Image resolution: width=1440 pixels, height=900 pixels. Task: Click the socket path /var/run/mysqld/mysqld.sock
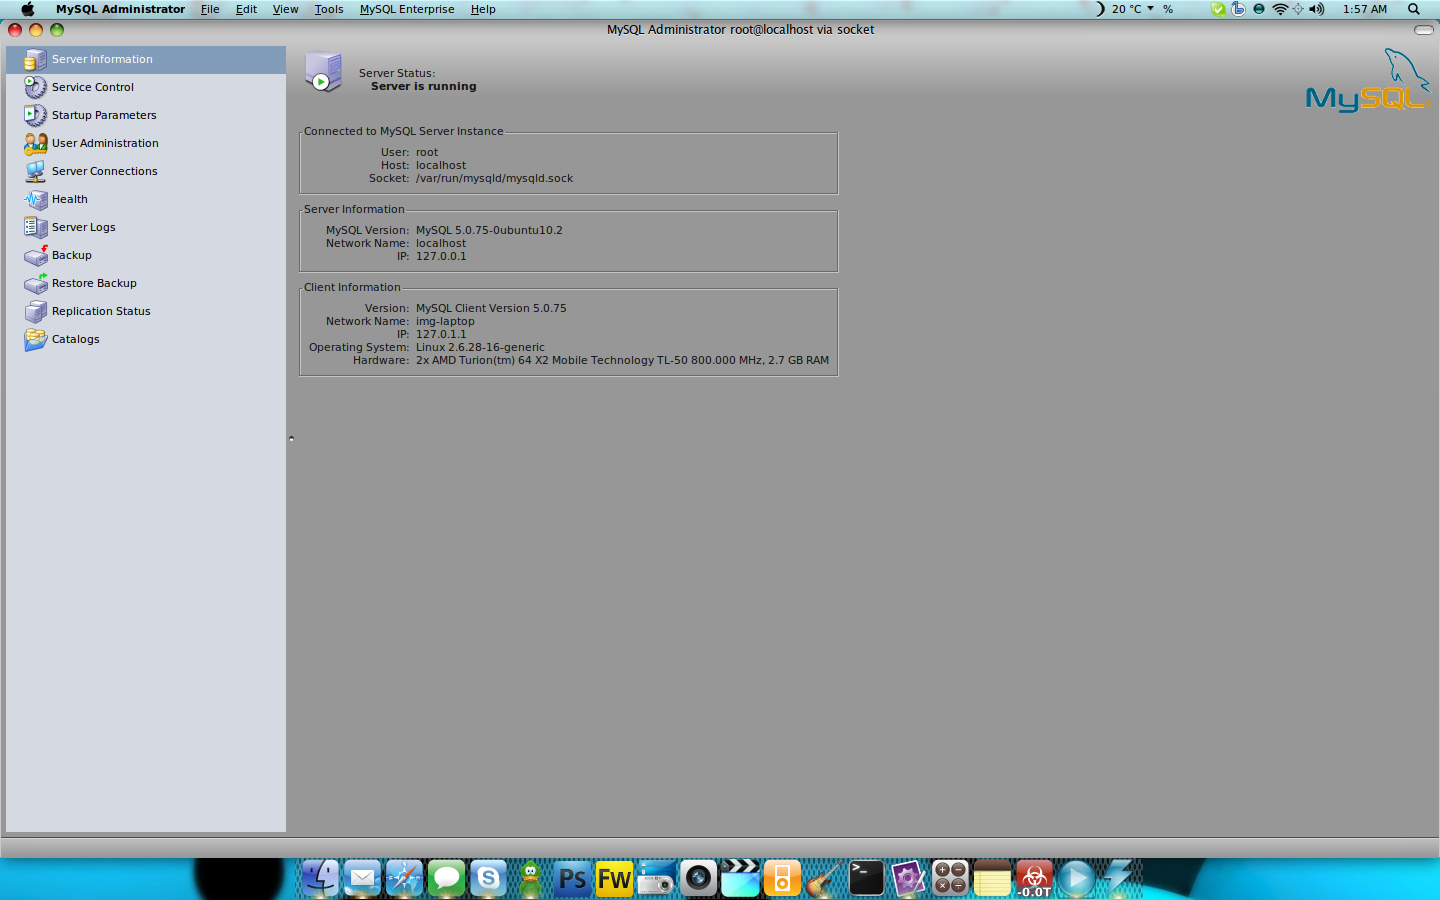(494, 178)
